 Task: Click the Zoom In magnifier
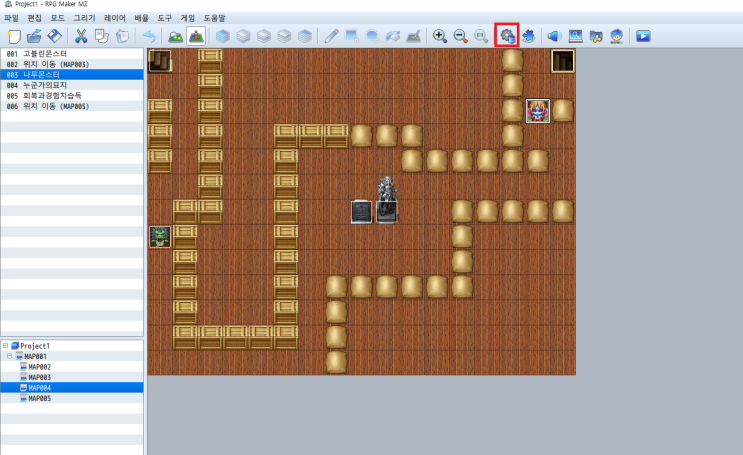click(x=440, y=36)
